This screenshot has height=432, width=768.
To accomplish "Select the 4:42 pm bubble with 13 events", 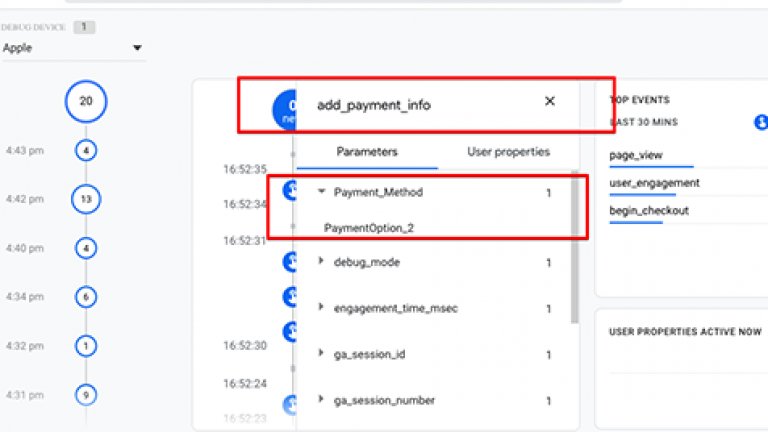I will tap(86, 199).
